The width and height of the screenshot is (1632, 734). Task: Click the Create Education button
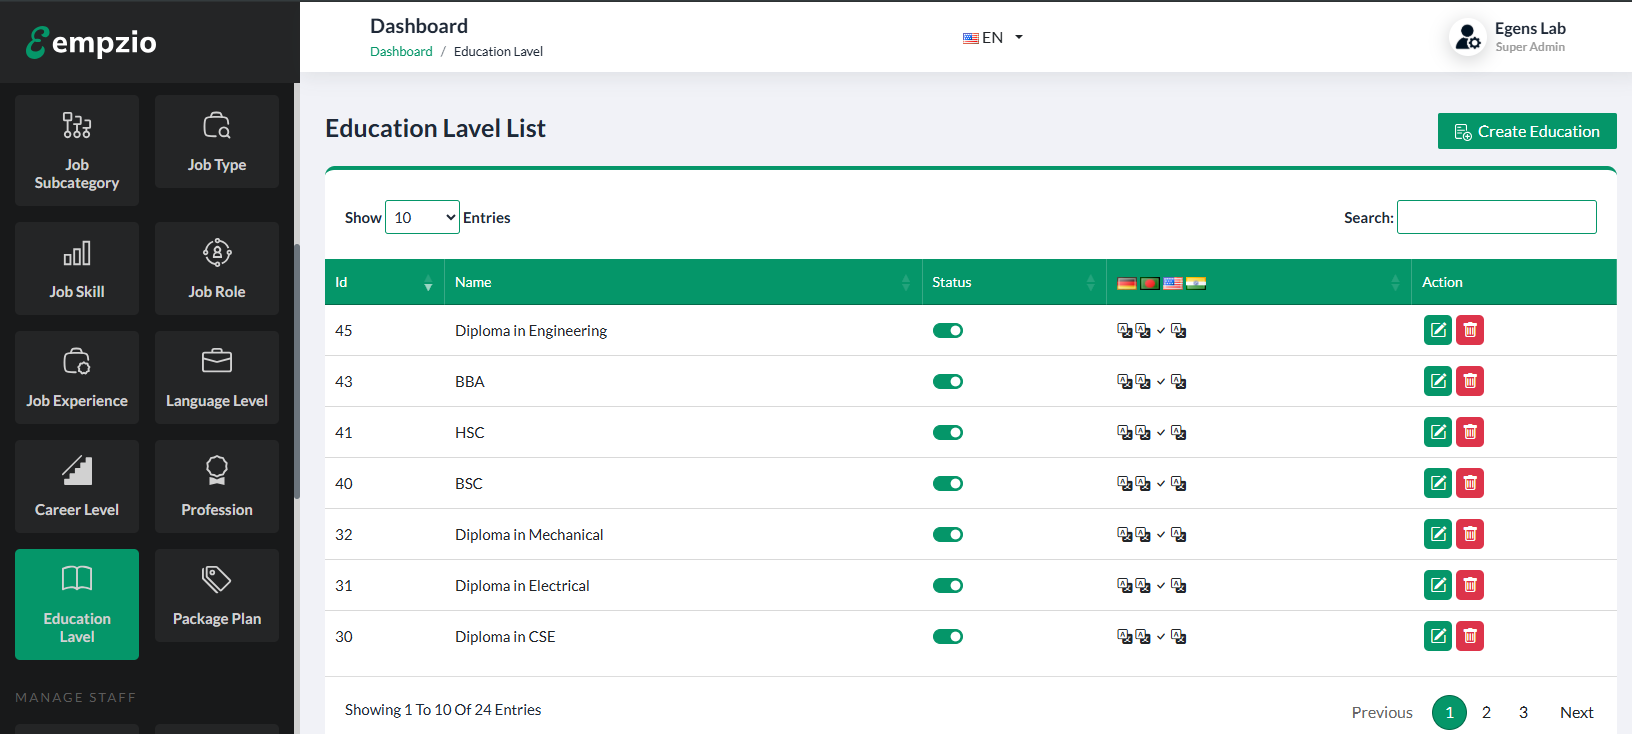point(1526,132)
